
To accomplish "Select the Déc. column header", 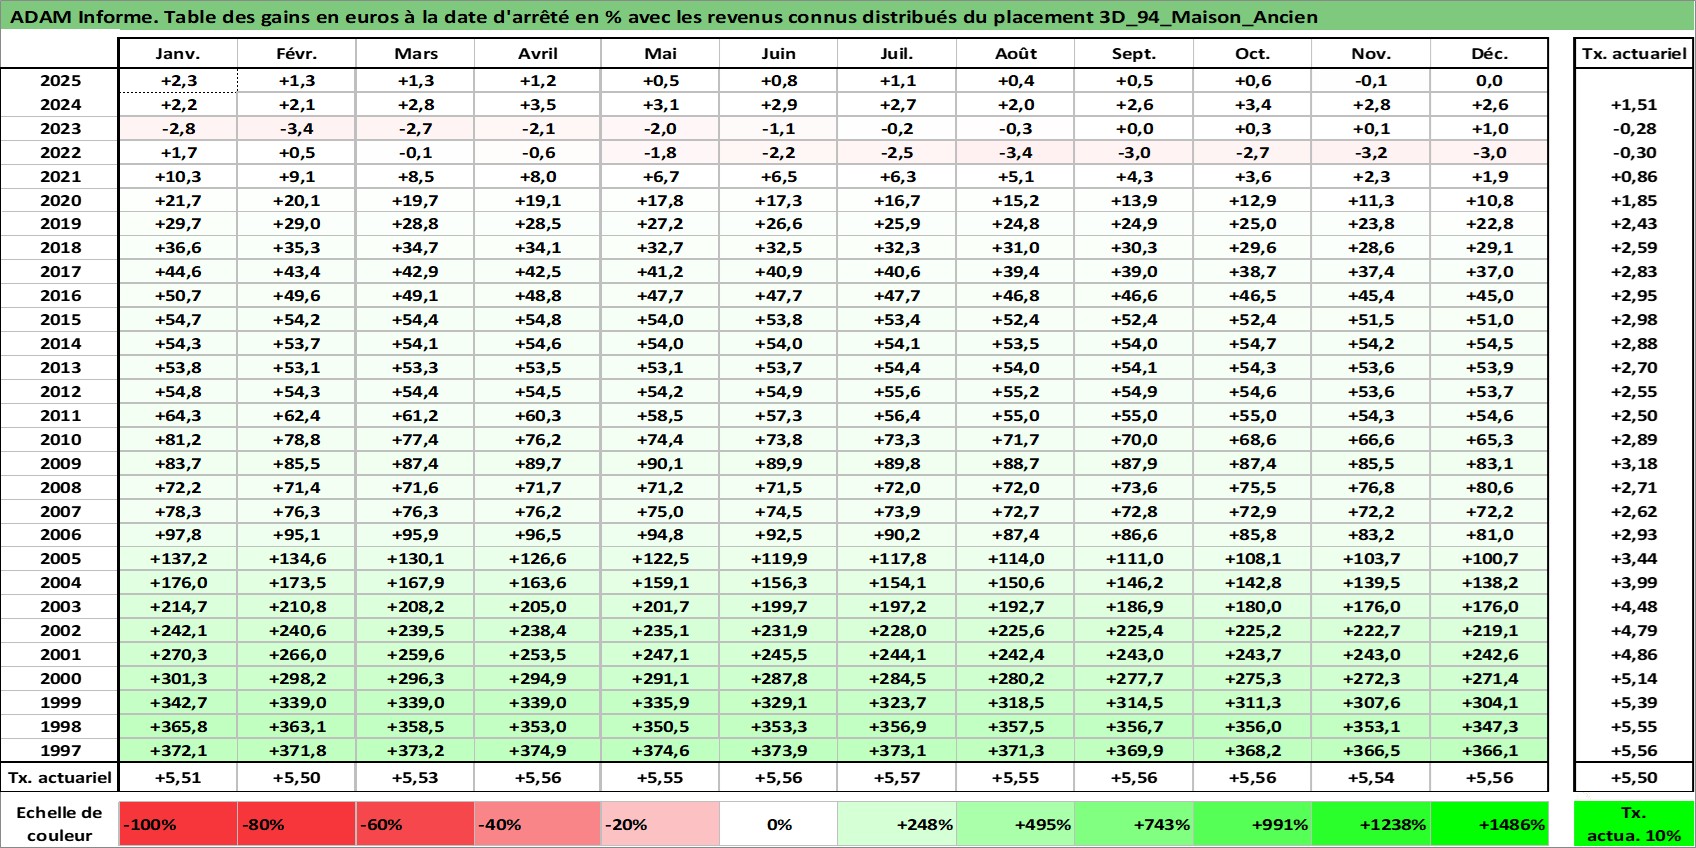I will click(1489, 54).
